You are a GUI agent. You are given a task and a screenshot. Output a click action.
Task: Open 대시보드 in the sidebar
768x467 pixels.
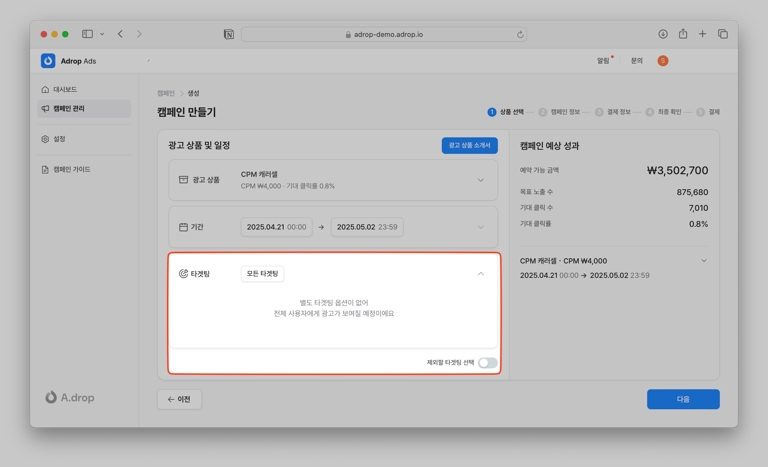coord(64,89)
